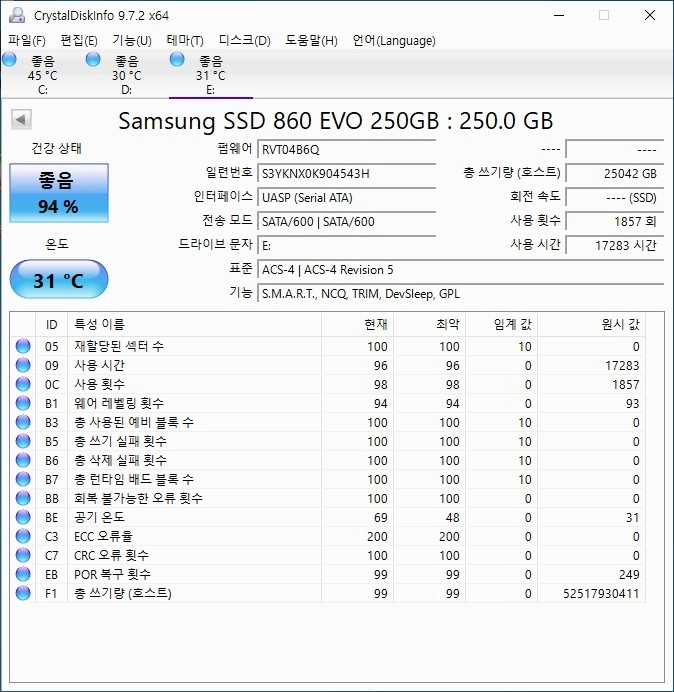
Task: Open the 디스크(D) menu
Action: point(244,41)
